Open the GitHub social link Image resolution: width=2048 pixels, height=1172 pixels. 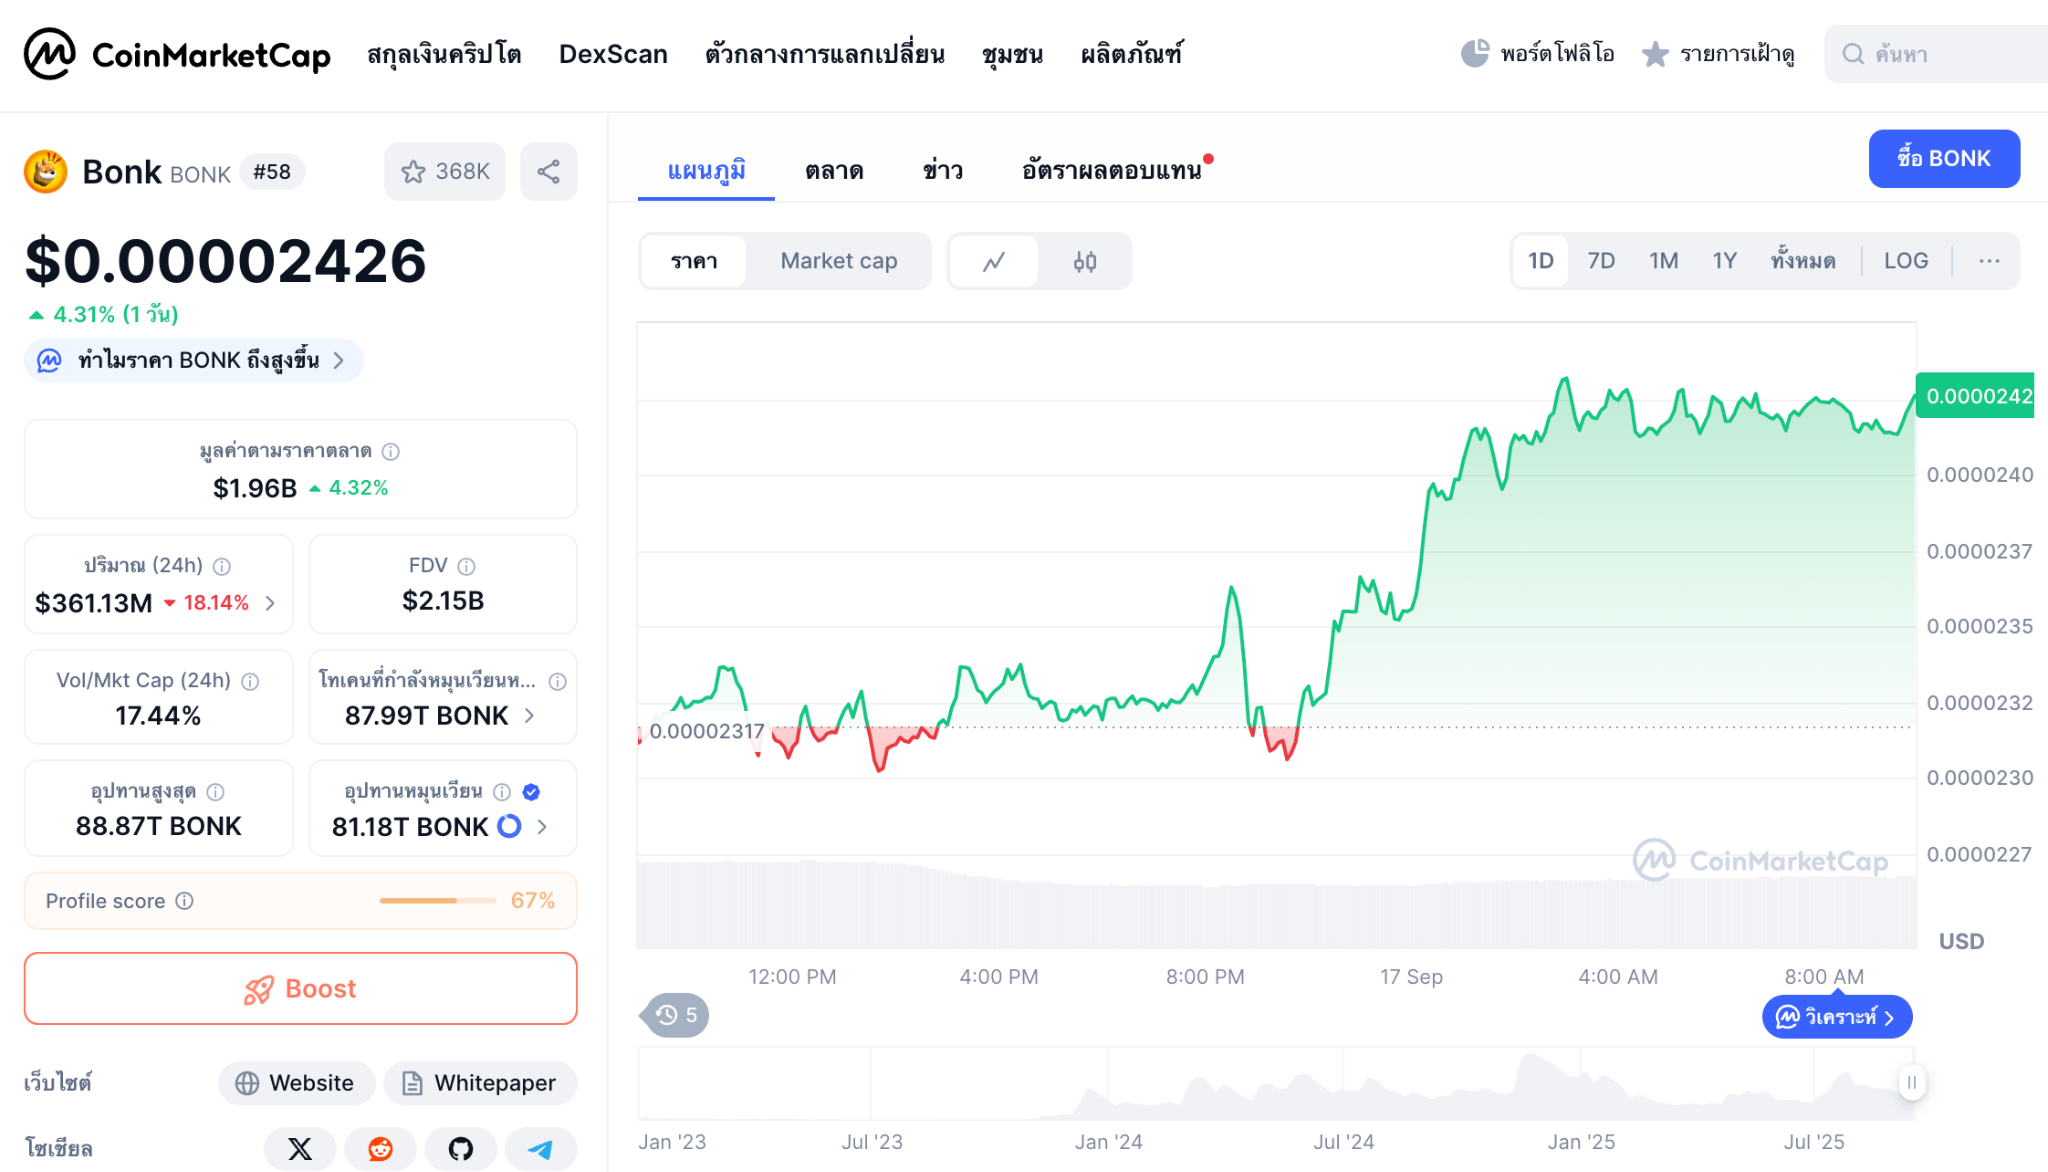pyautogui.click(x=460, y=1148)
